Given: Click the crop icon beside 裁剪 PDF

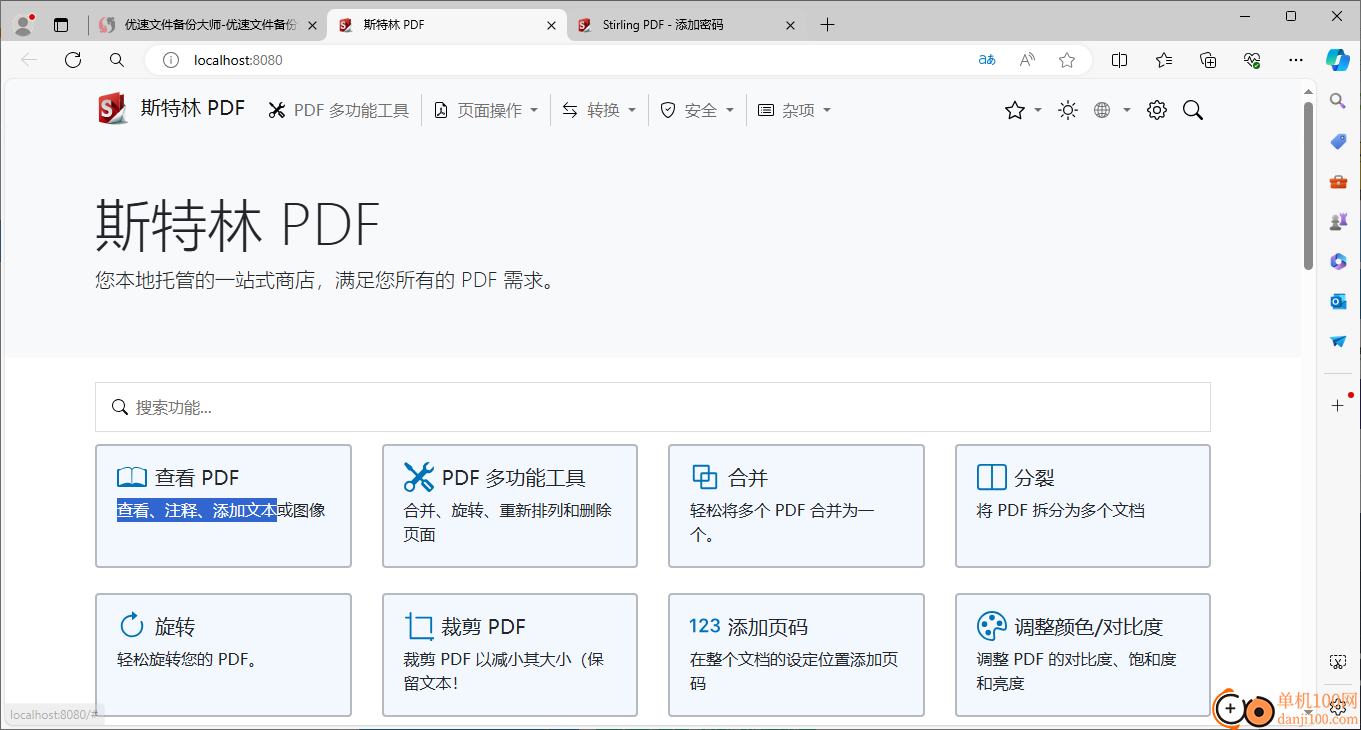Looking at the screenshot, I should (x=418, y=627).
